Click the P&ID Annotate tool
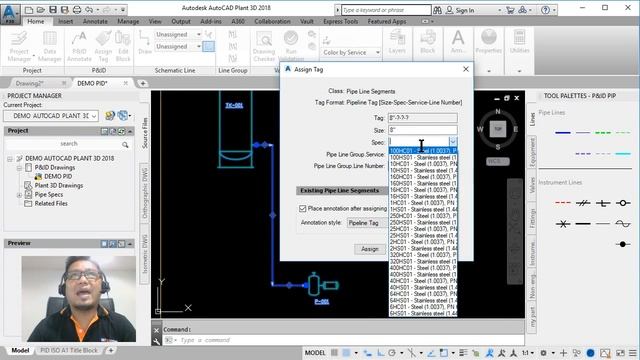The height and width of the screenshot is (360, 640). 79,47
